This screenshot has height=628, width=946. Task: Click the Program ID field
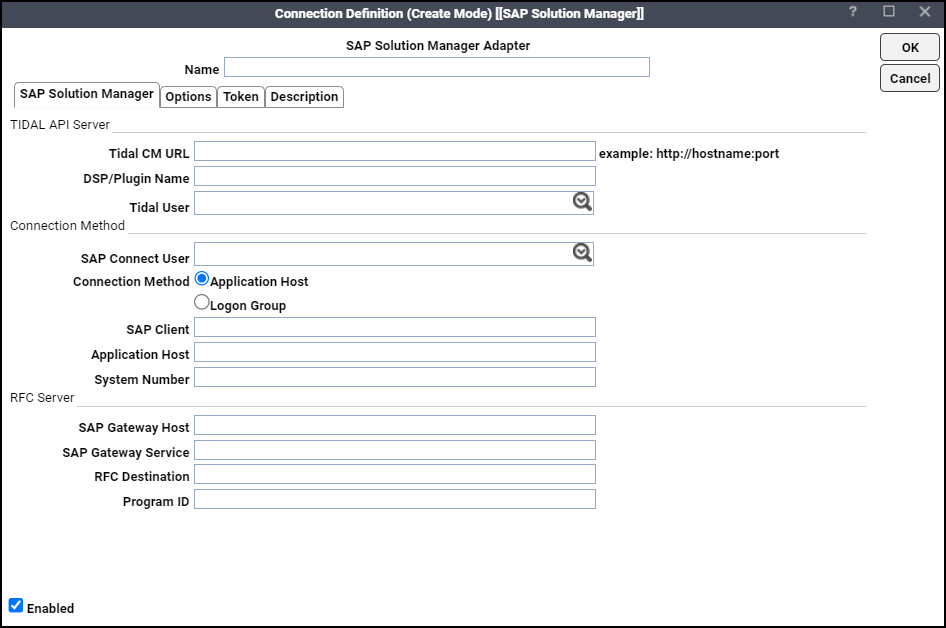[x=395, y=499]
